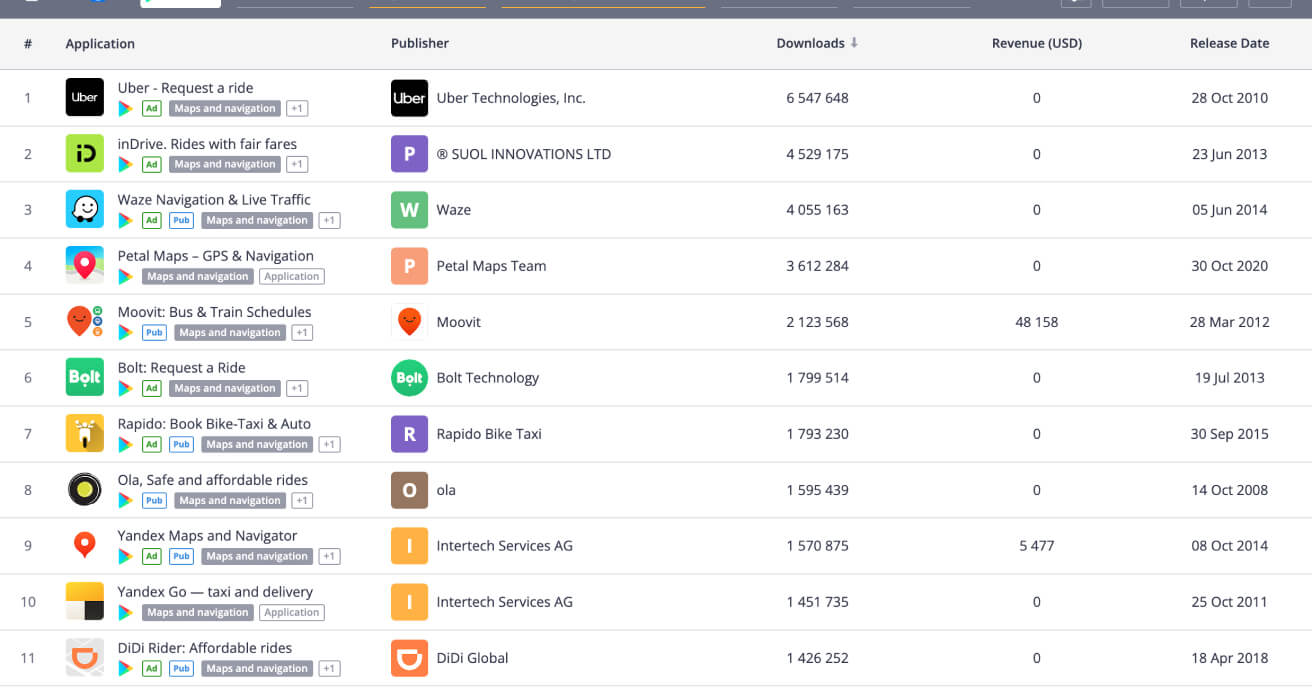Open the inDrive app icon

pyautogui.click(x=84, y=154)
